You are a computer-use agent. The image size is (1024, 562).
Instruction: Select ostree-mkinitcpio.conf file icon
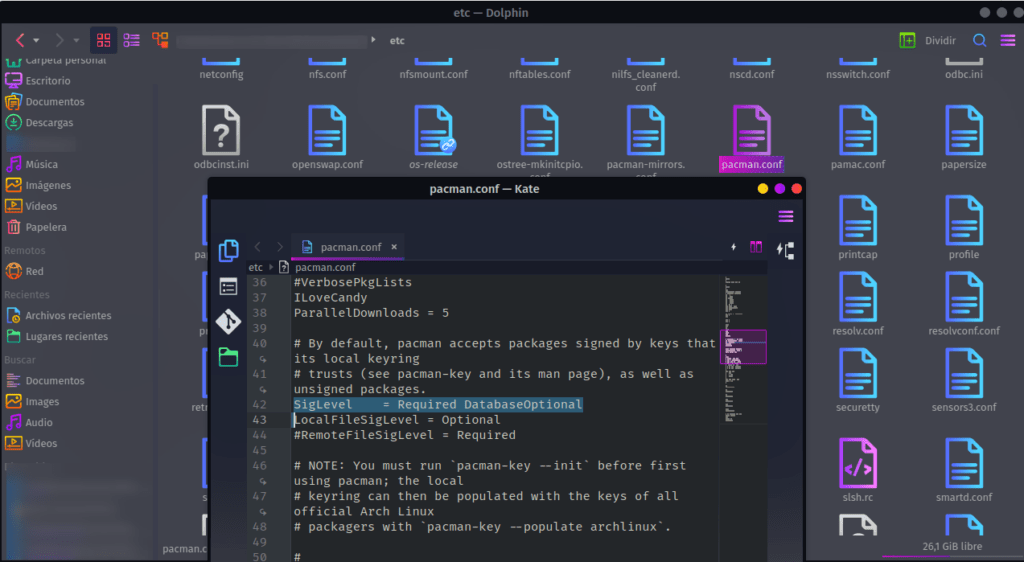point(539,131)
